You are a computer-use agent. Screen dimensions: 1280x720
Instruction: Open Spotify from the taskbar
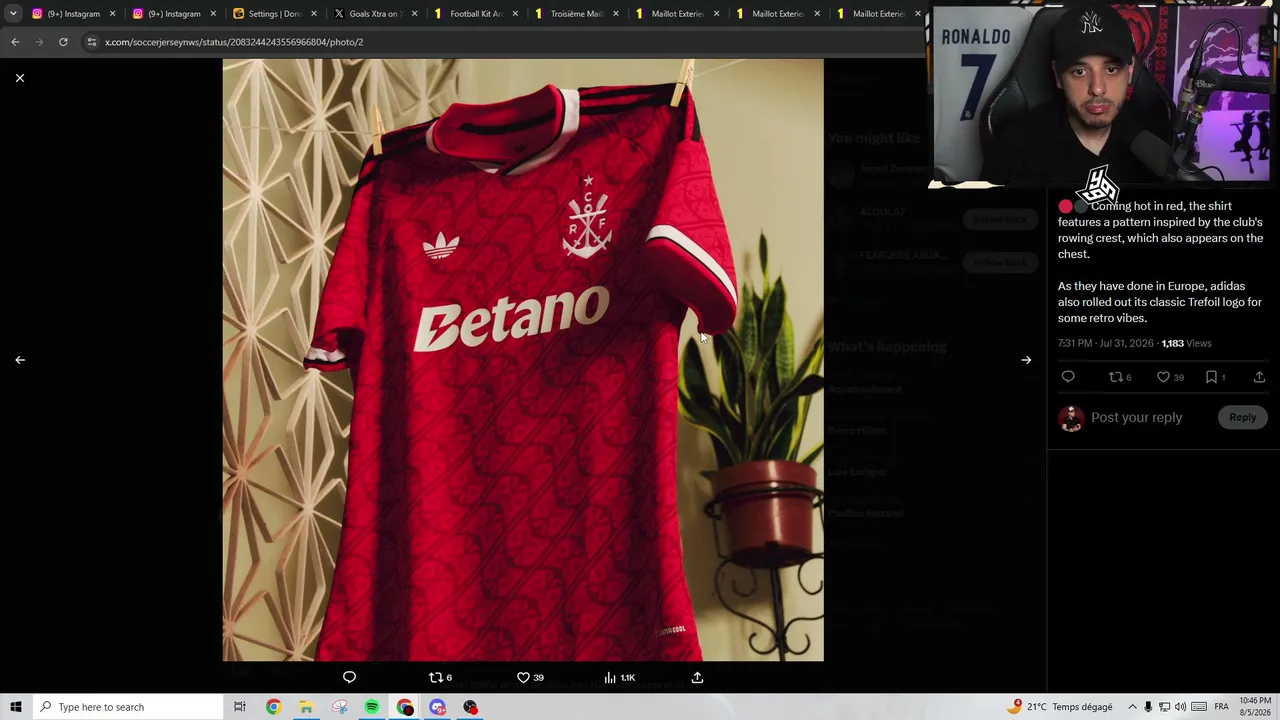(x=372, y=707)
